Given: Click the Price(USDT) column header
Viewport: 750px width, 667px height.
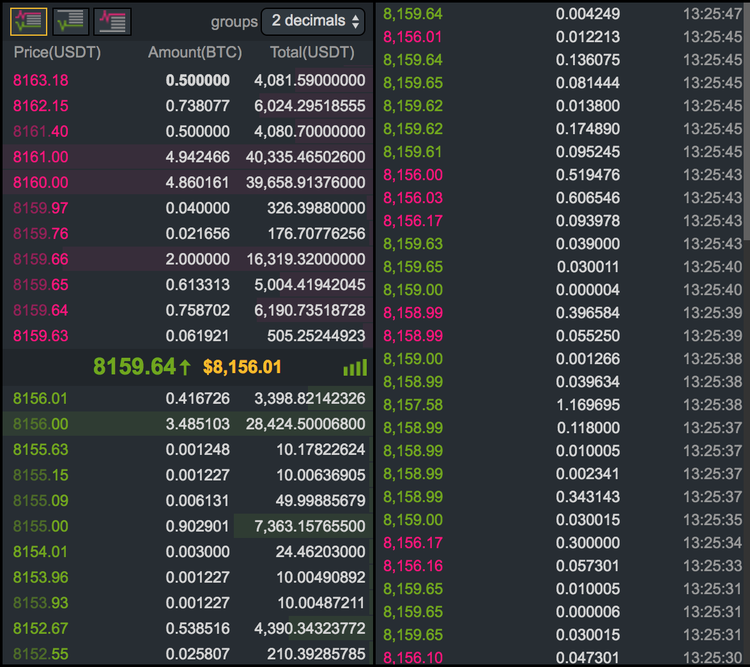Looking at the screenshot, I should (57, 52).
